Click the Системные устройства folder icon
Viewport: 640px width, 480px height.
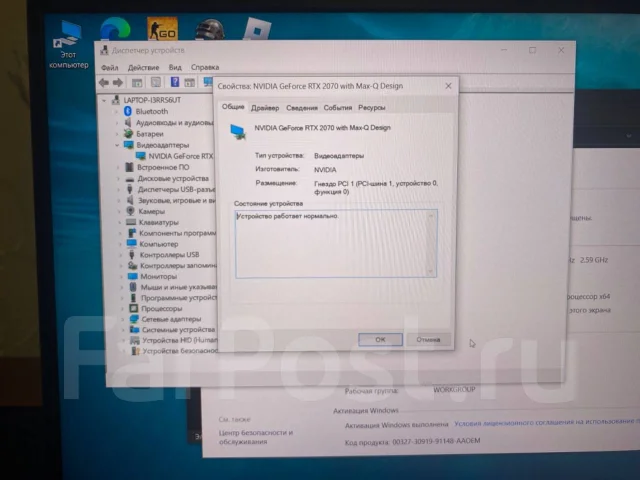coord(134,329)
